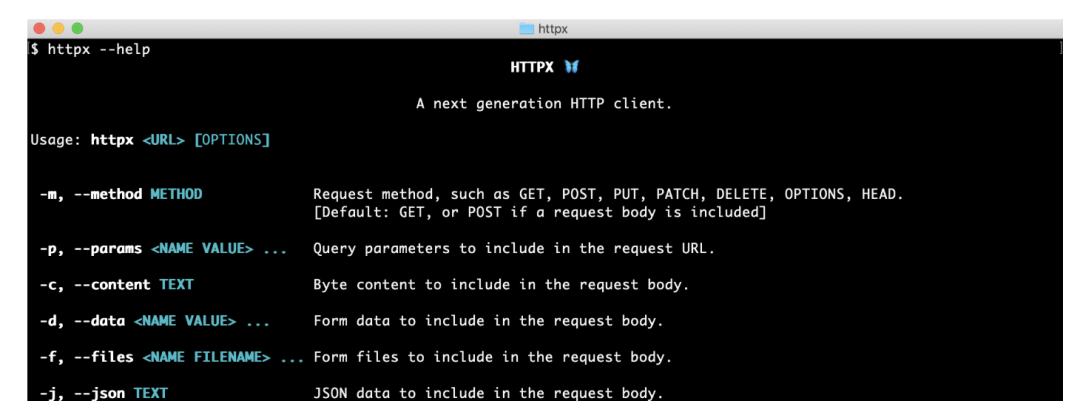
Task: Click 'Form files to include' description
Action: (492, 358)
